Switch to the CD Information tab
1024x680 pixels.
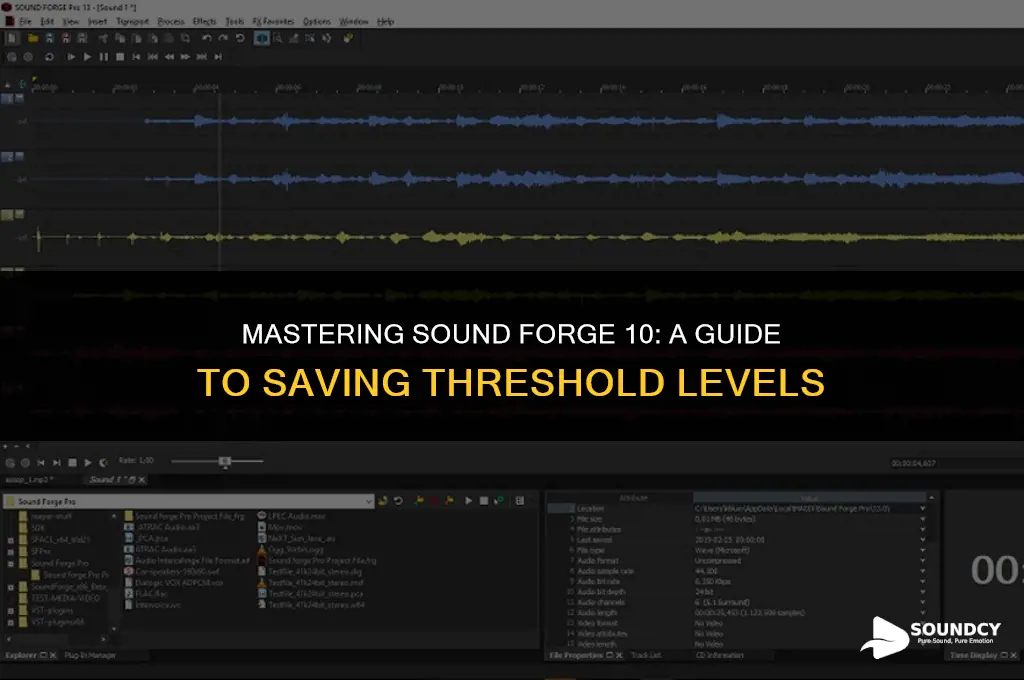coord(720,655)
